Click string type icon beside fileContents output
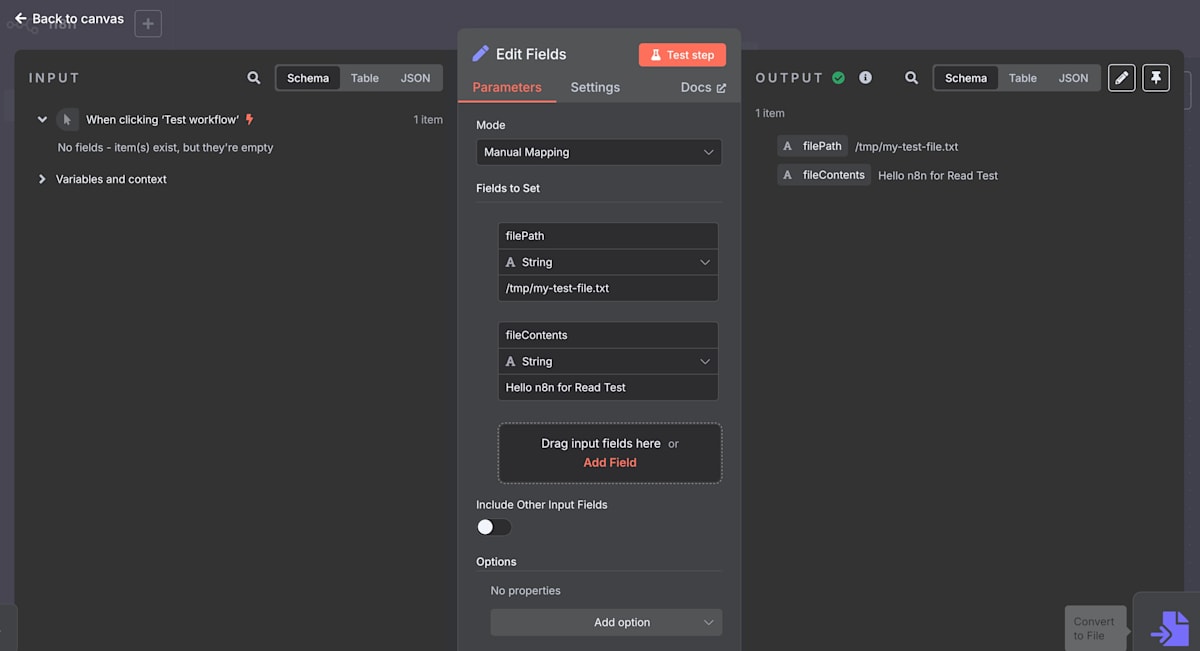Screen dimensions: 1200x651 click(x=787, y=175)
